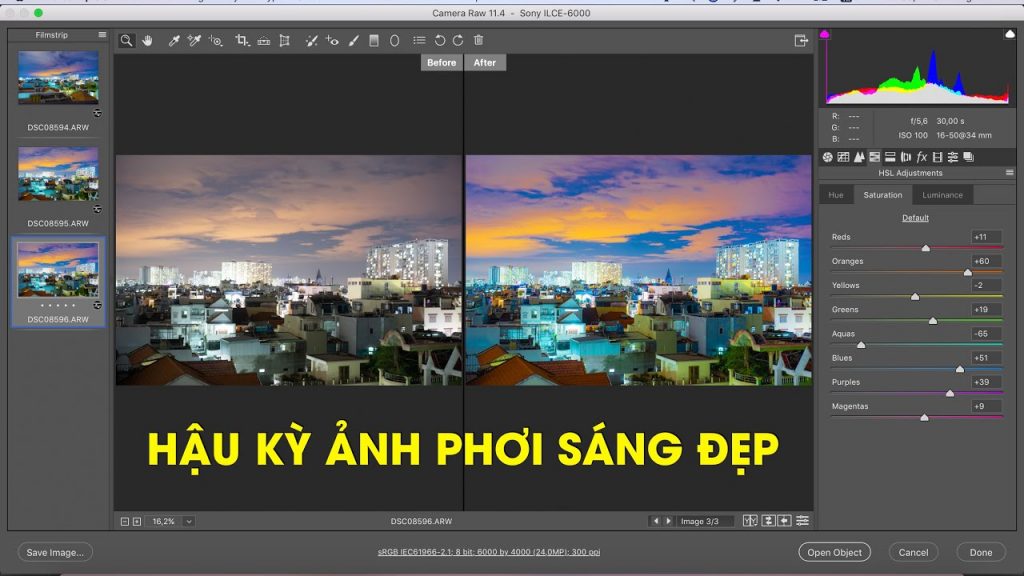Open the Tone Curve panel
Screen dimensions: 1024x576
[x=844, y=157]
